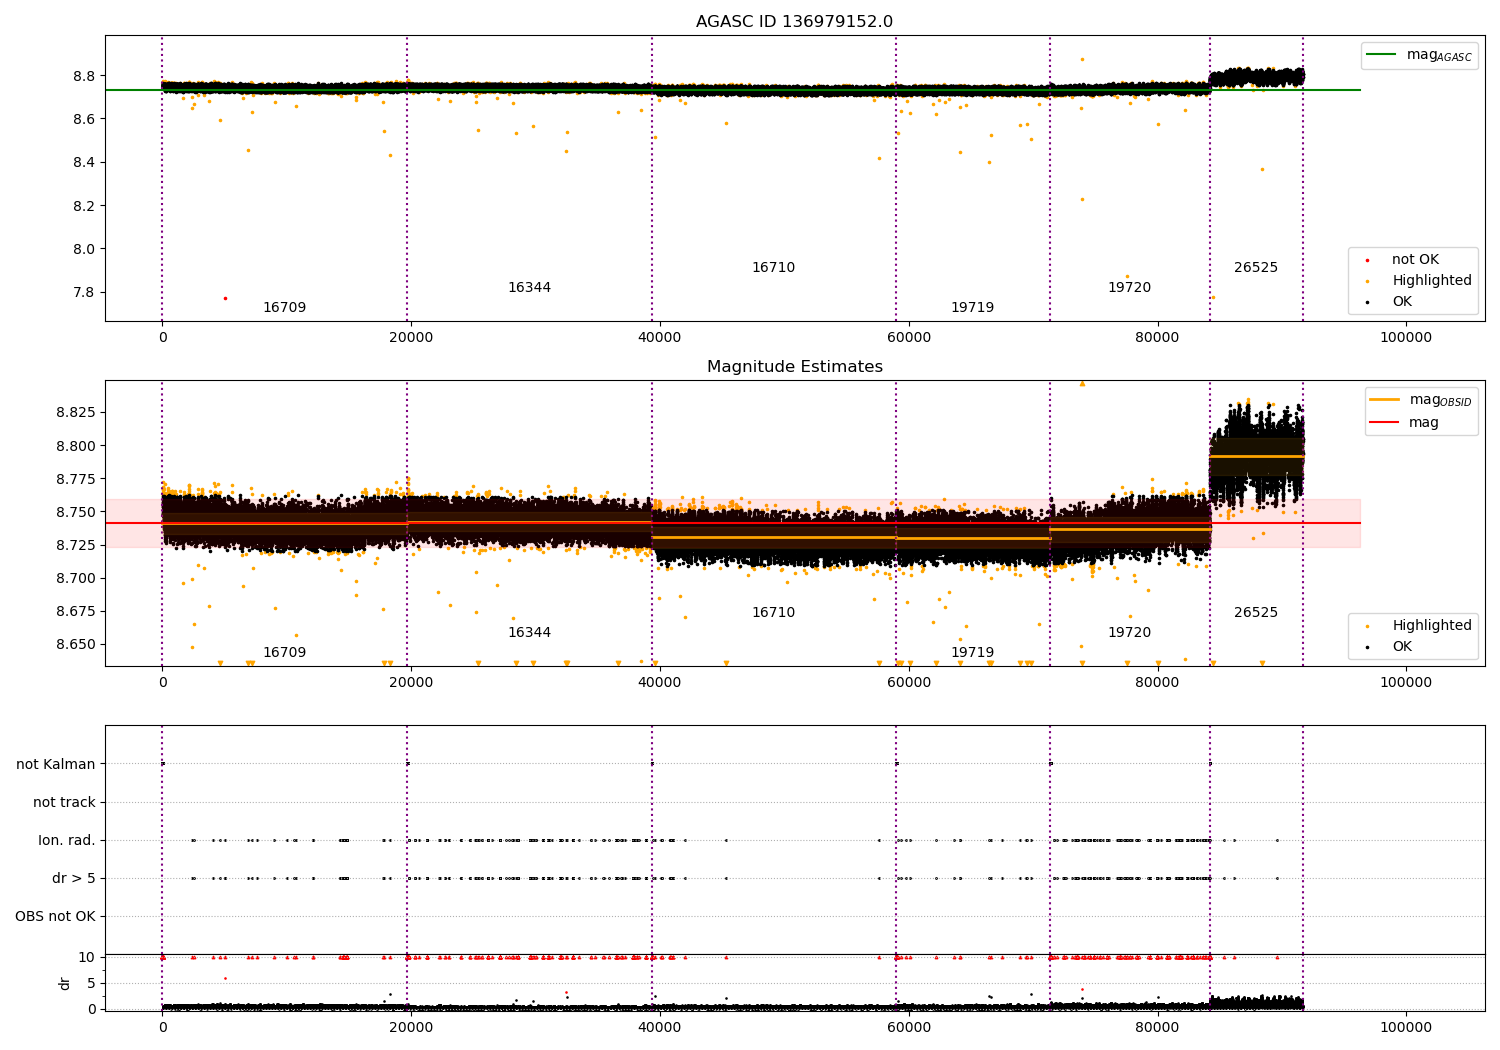The height and width of the screenshot is (1050, 1500).
Task: Click the mag AGASC legend label text
Action: coord(1439,55)
